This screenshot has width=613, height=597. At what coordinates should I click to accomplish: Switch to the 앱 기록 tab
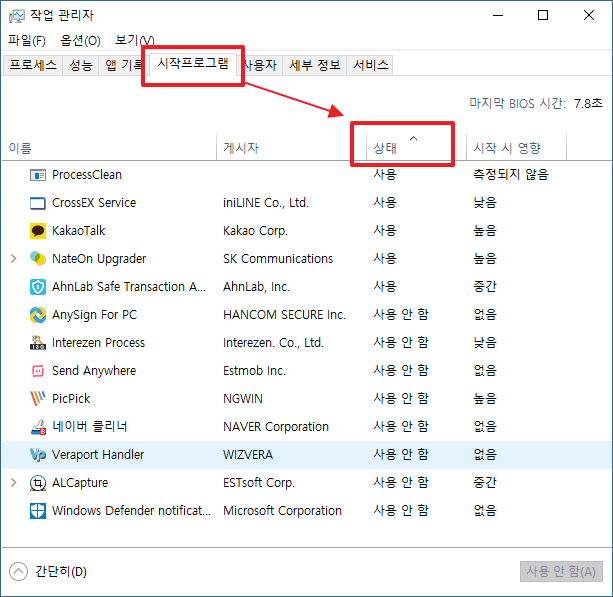tap(122, 65)
